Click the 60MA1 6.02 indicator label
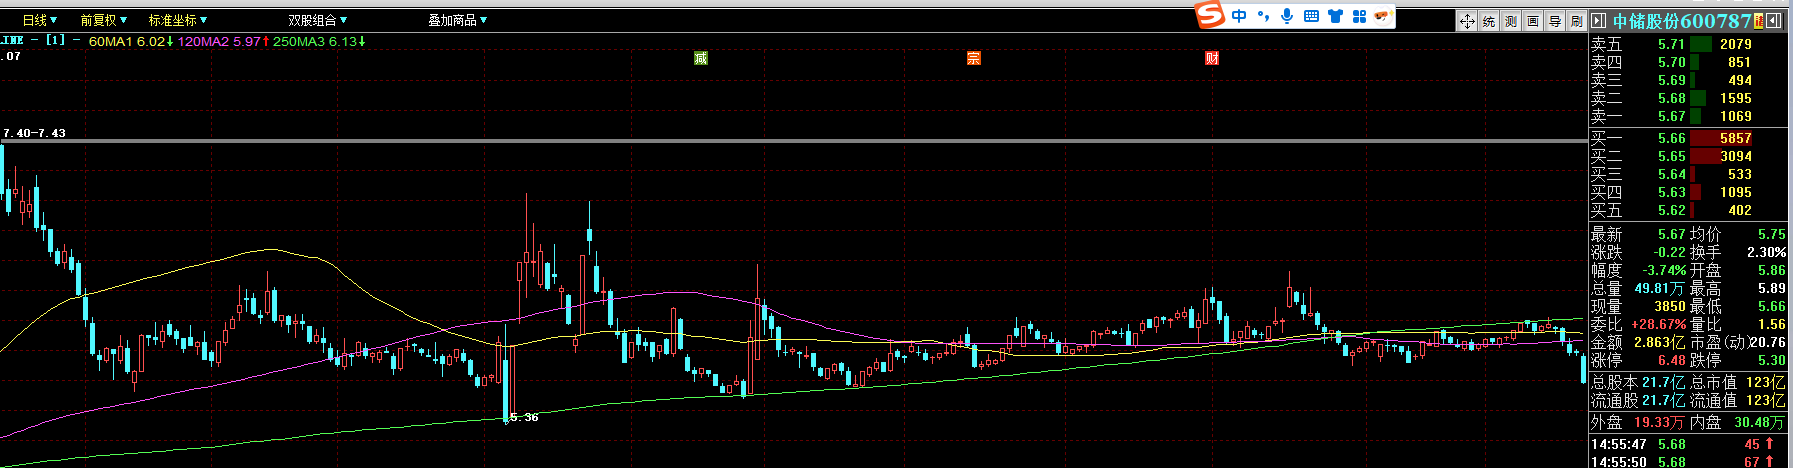The height and width of the screenshot is (468, 1793). [x=131, y=41]
